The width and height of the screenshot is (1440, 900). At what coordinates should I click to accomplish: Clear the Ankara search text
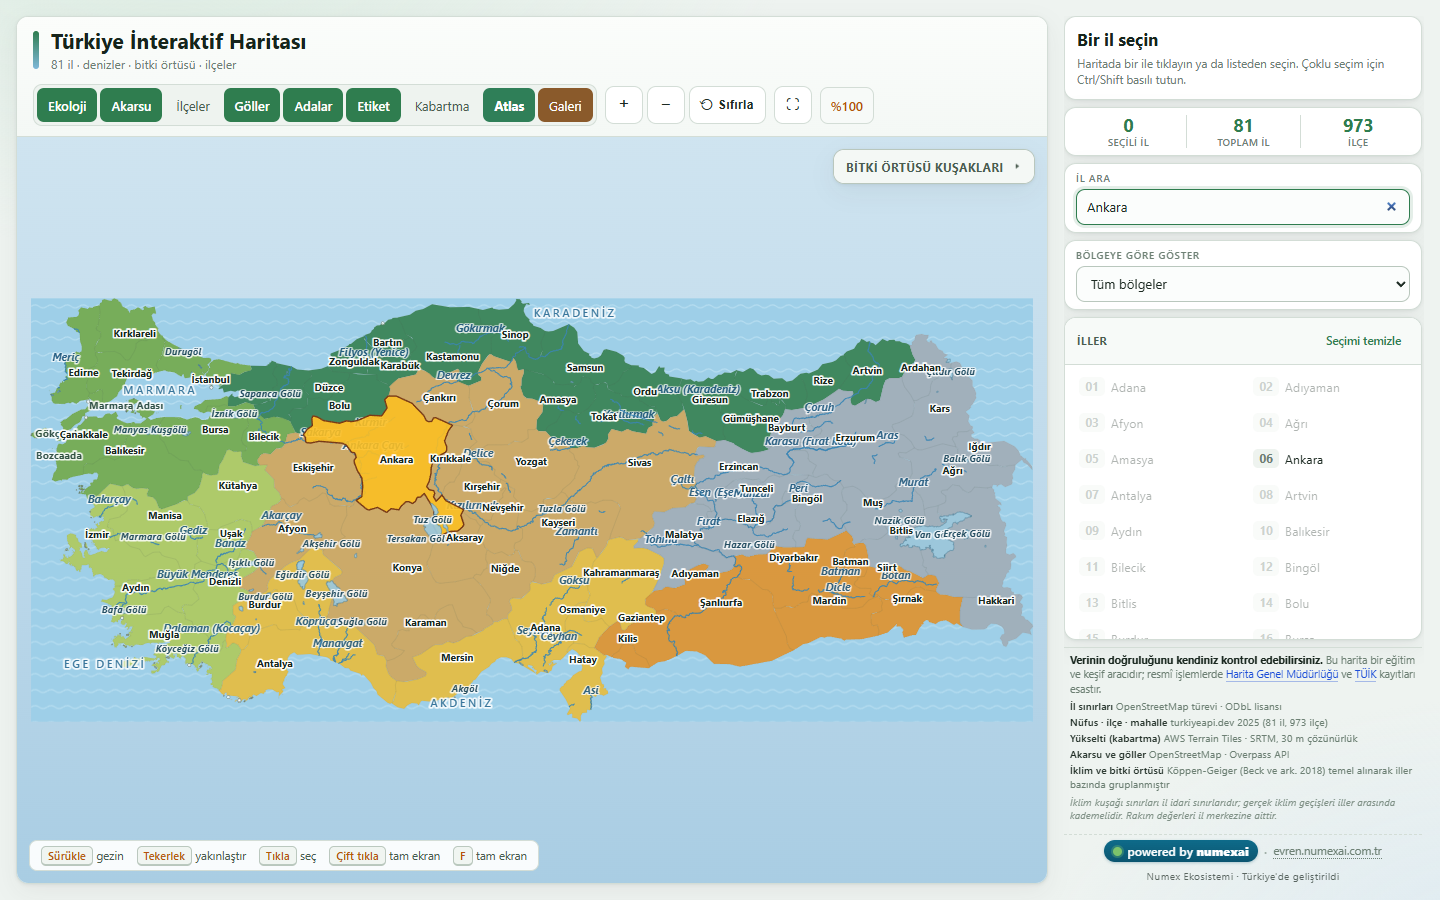coord(1391,207)
